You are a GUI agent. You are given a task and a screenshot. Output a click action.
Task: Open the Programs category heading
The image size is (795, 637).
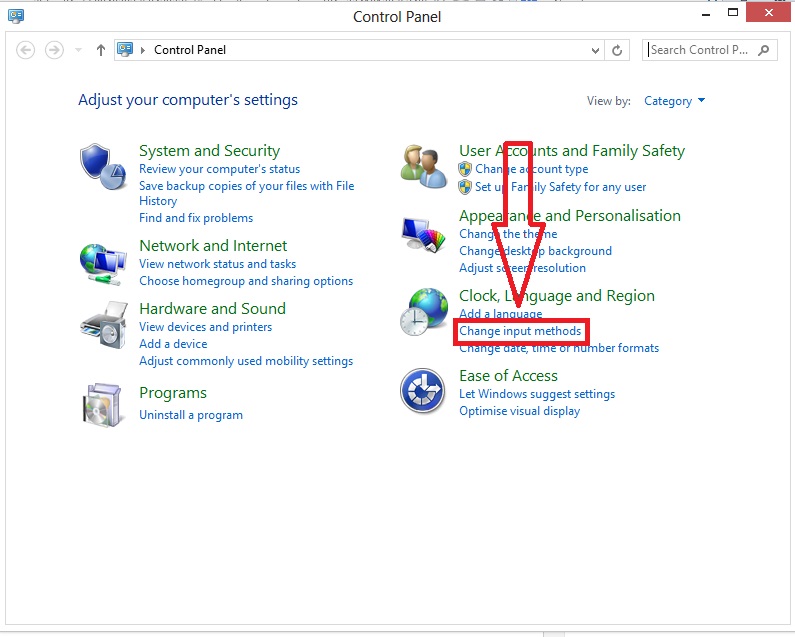pyautogui.click(x=173, y=393)
